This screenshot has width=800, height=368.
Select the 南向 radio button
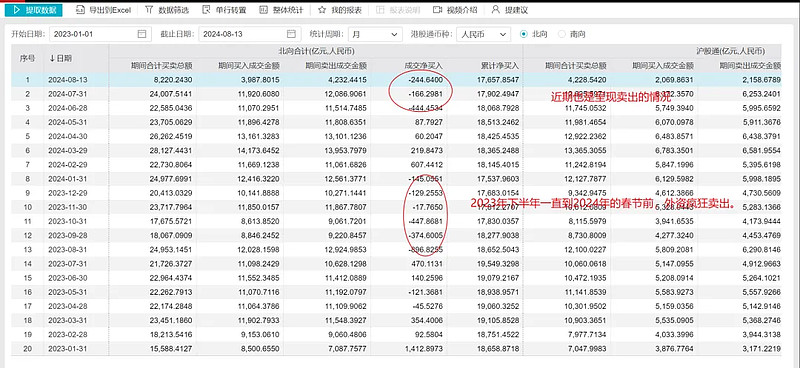pos(562,34)
